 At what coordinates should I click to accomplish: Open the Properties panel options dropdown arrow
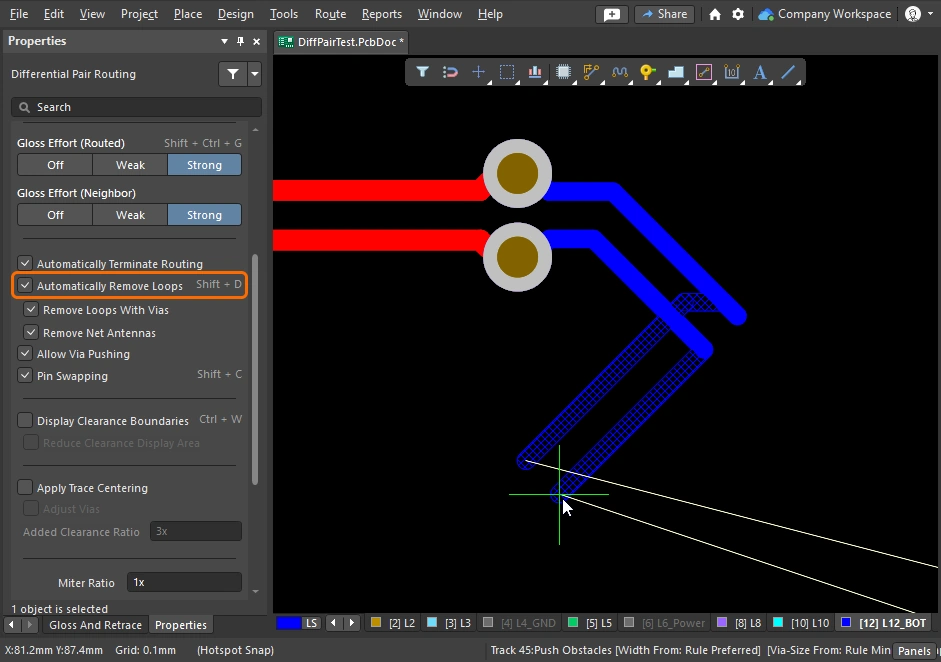click(224, 42)
